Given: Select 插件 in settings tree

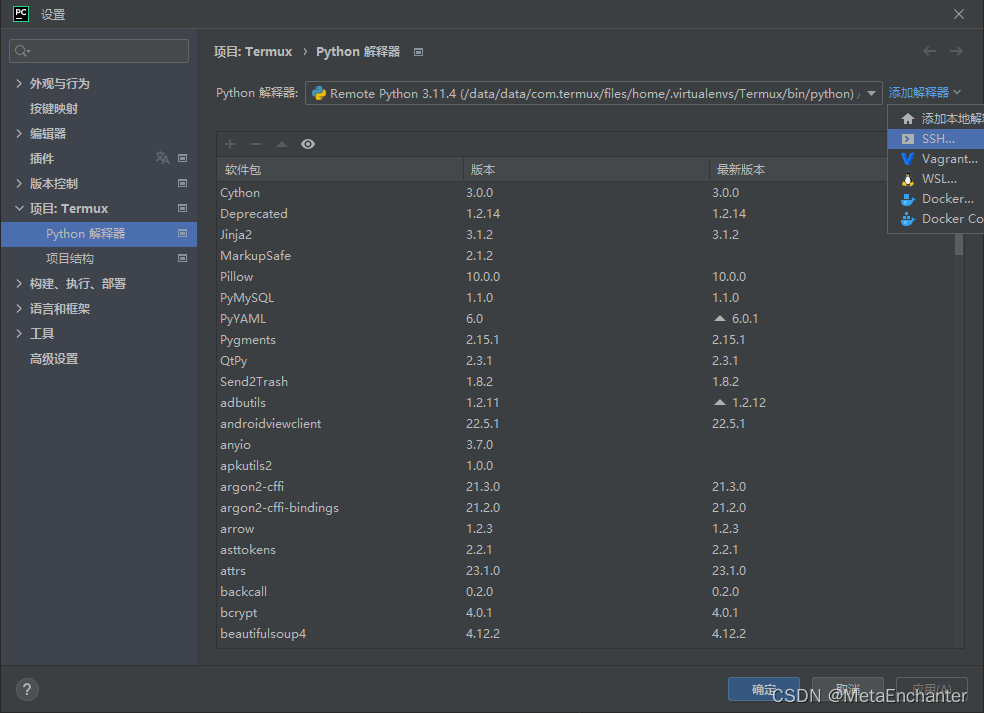Looking at the screenshot, I should point(42,158).
